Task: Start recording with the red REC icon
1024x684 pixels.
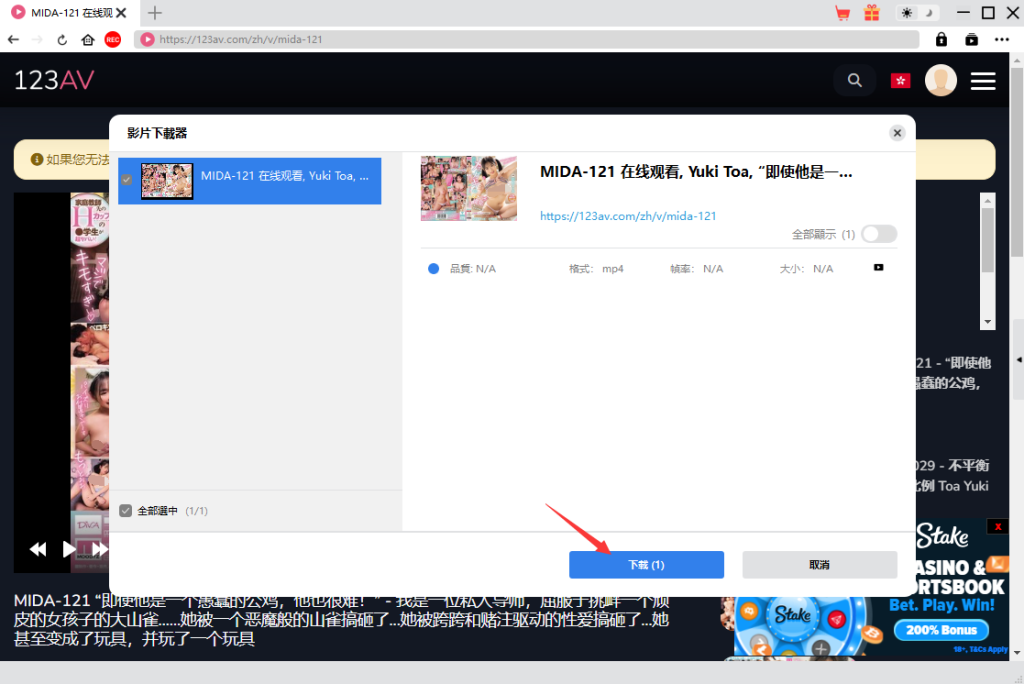Action: pos(113,39)
